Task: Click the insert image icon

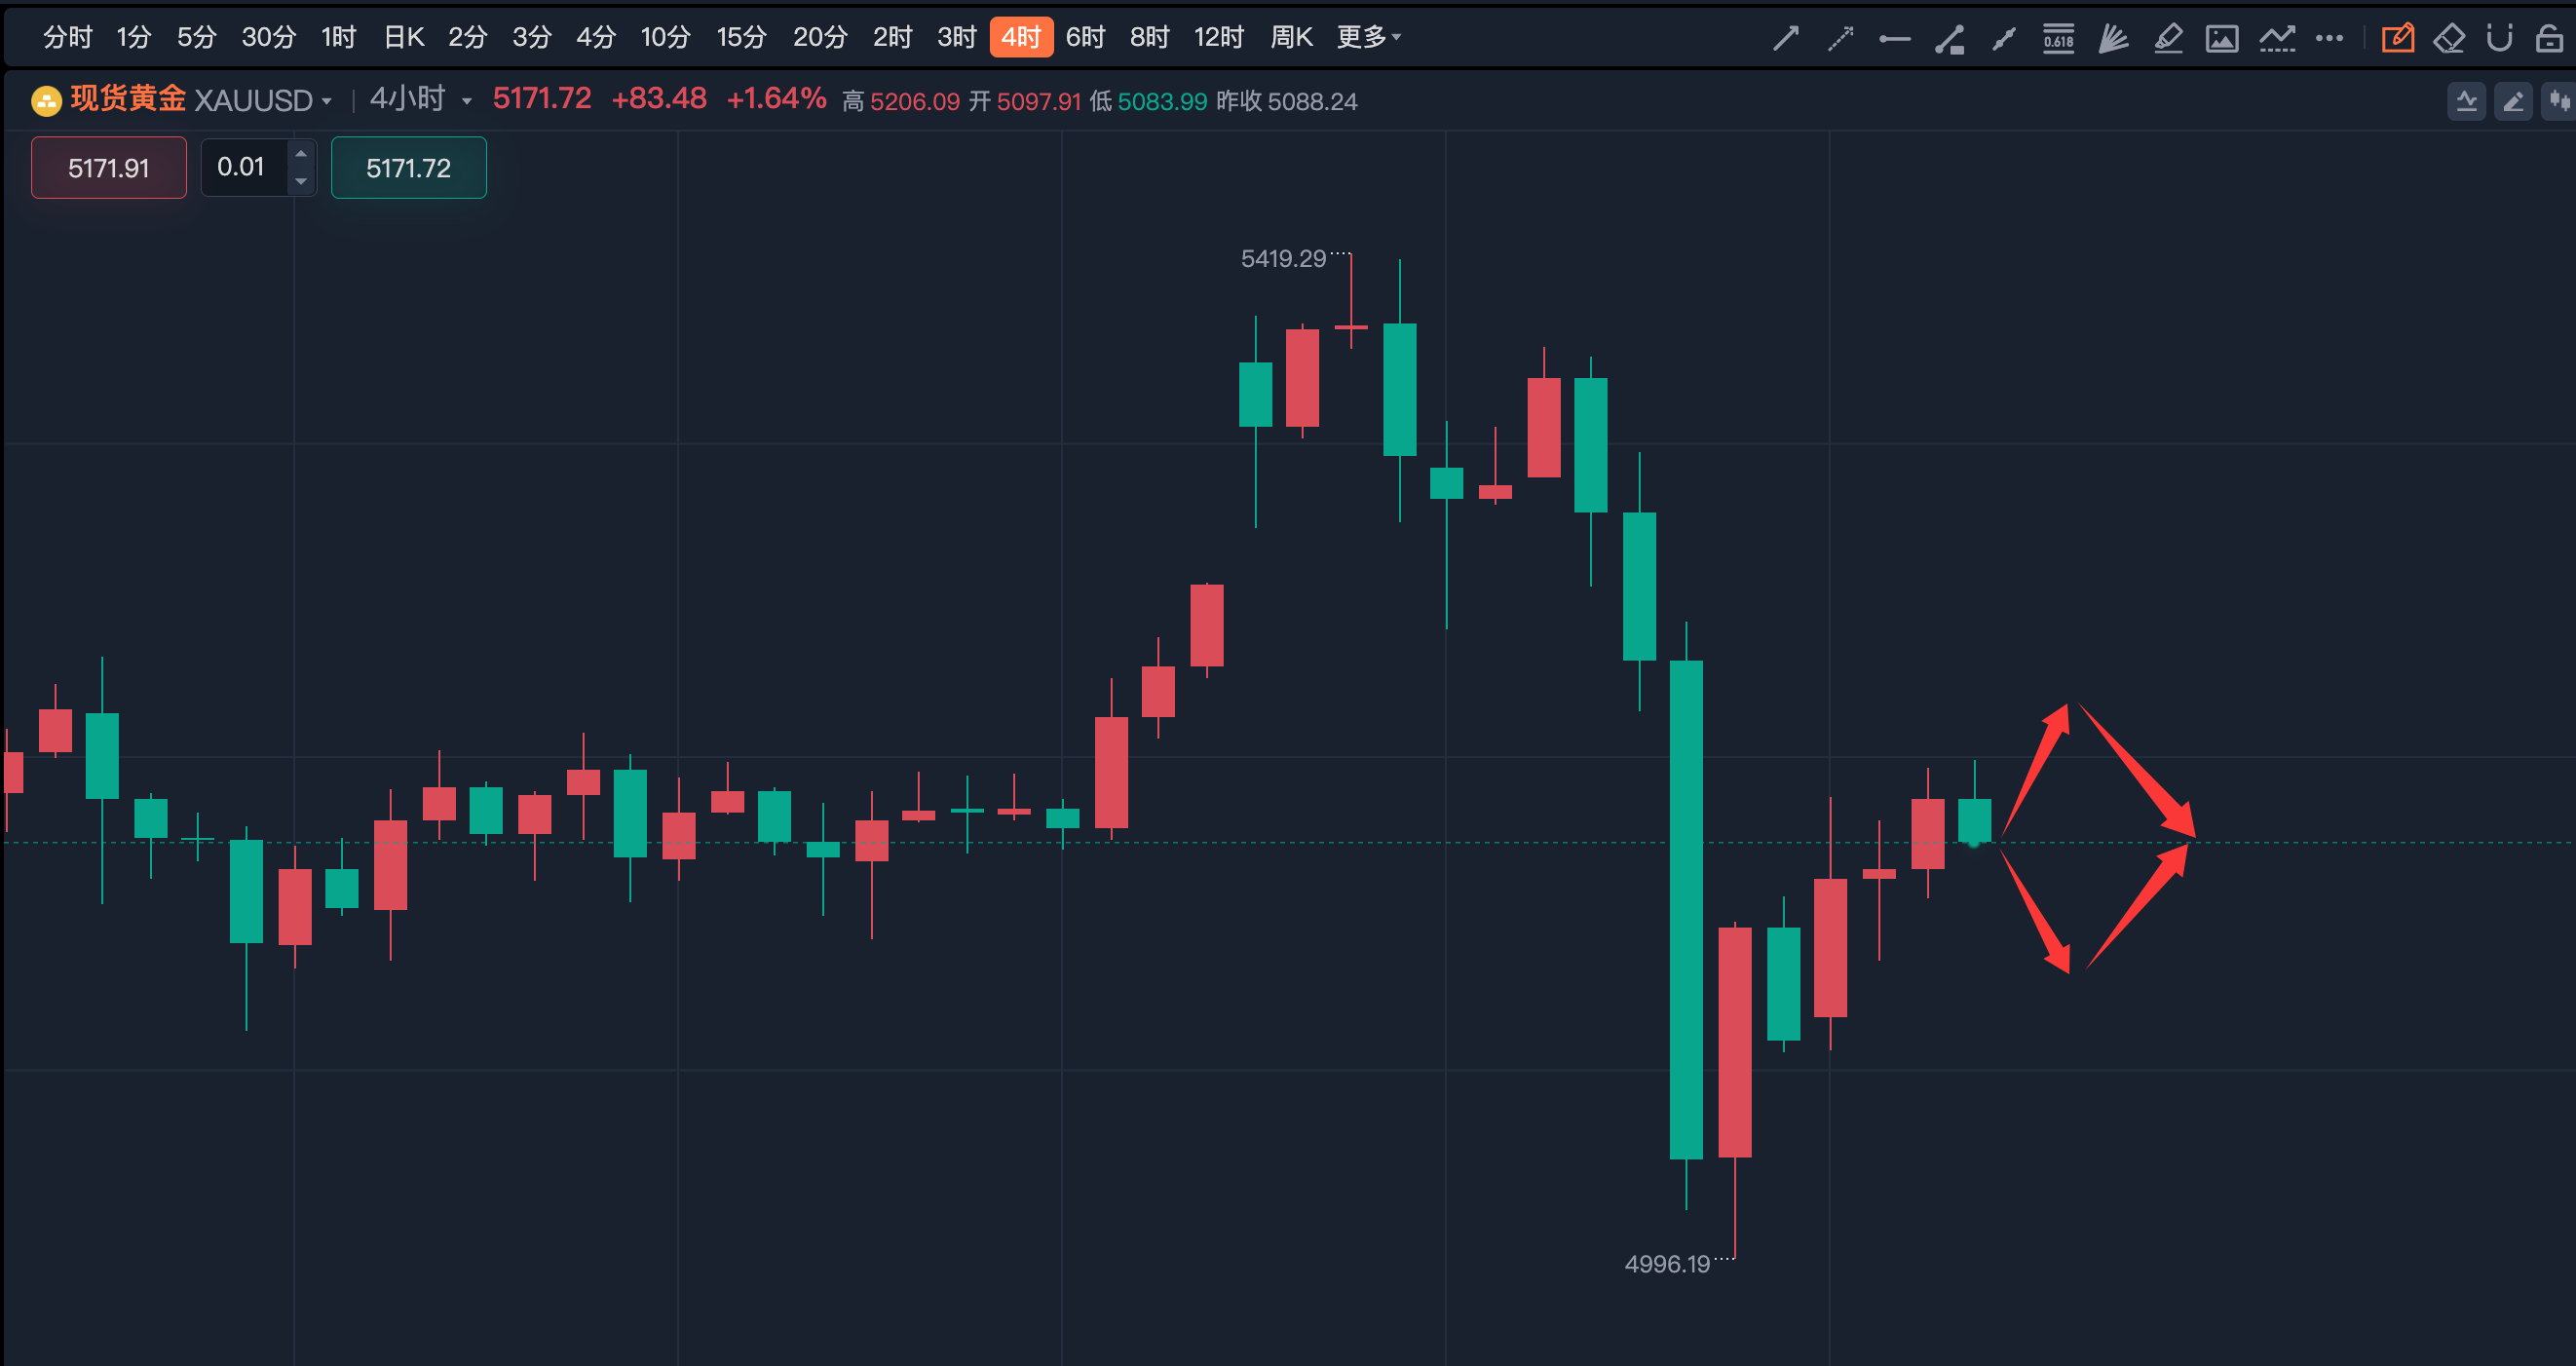Action: (2221, 38)
